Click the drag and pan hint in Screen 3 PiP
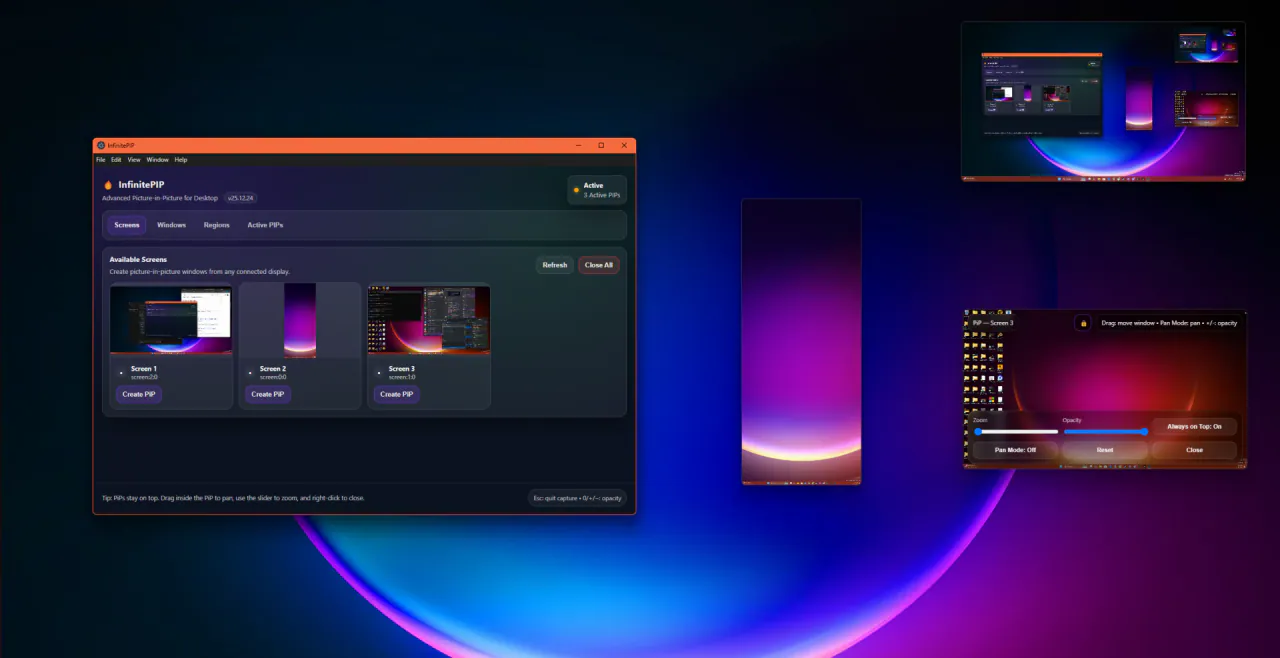 tap(1169, 323)
